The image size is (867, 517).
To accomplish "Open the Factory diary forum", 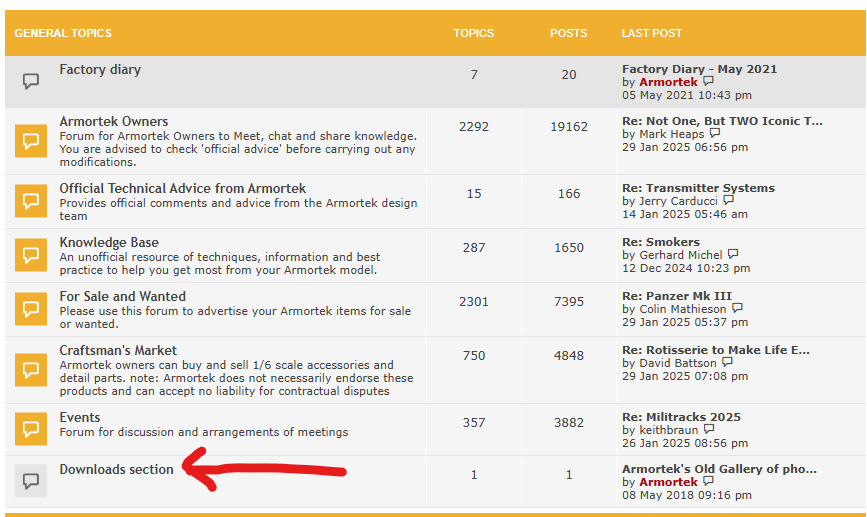I will pyautogui.click(x=100, y=70).
